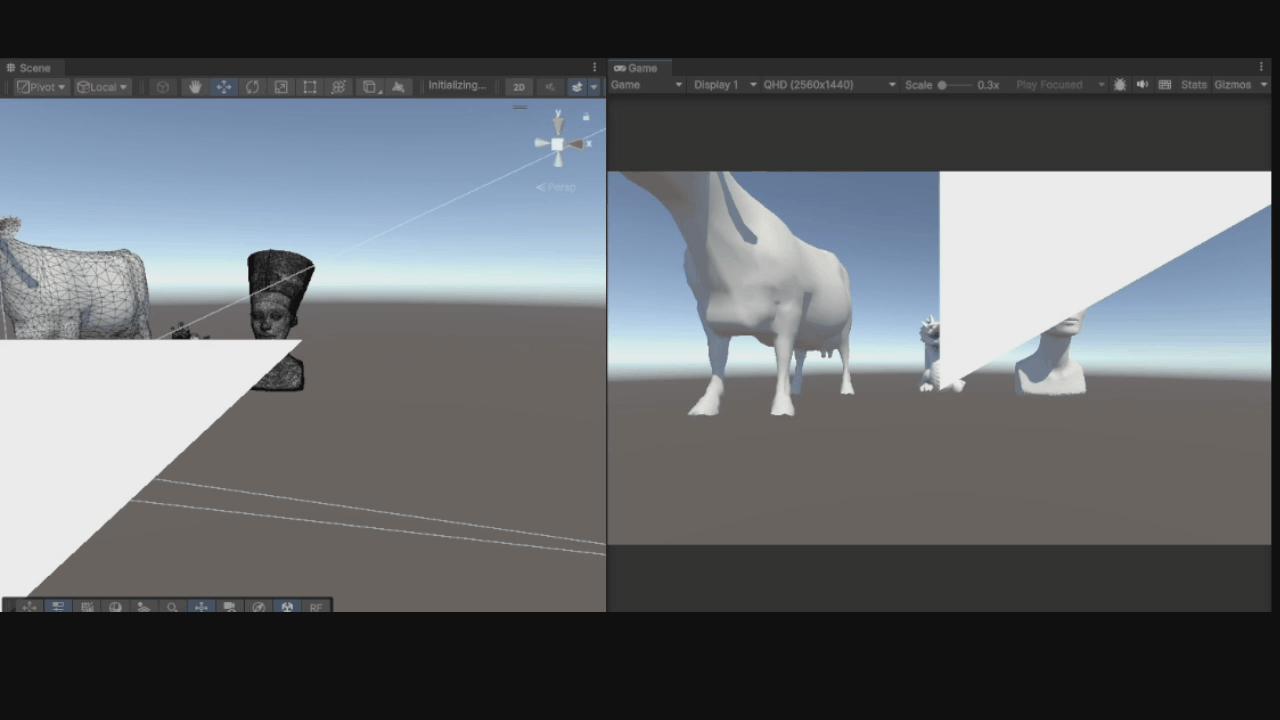1280x720 pixels.
Task: Select the Rotate tool in Scene toolbar
Action: [252, 87]
